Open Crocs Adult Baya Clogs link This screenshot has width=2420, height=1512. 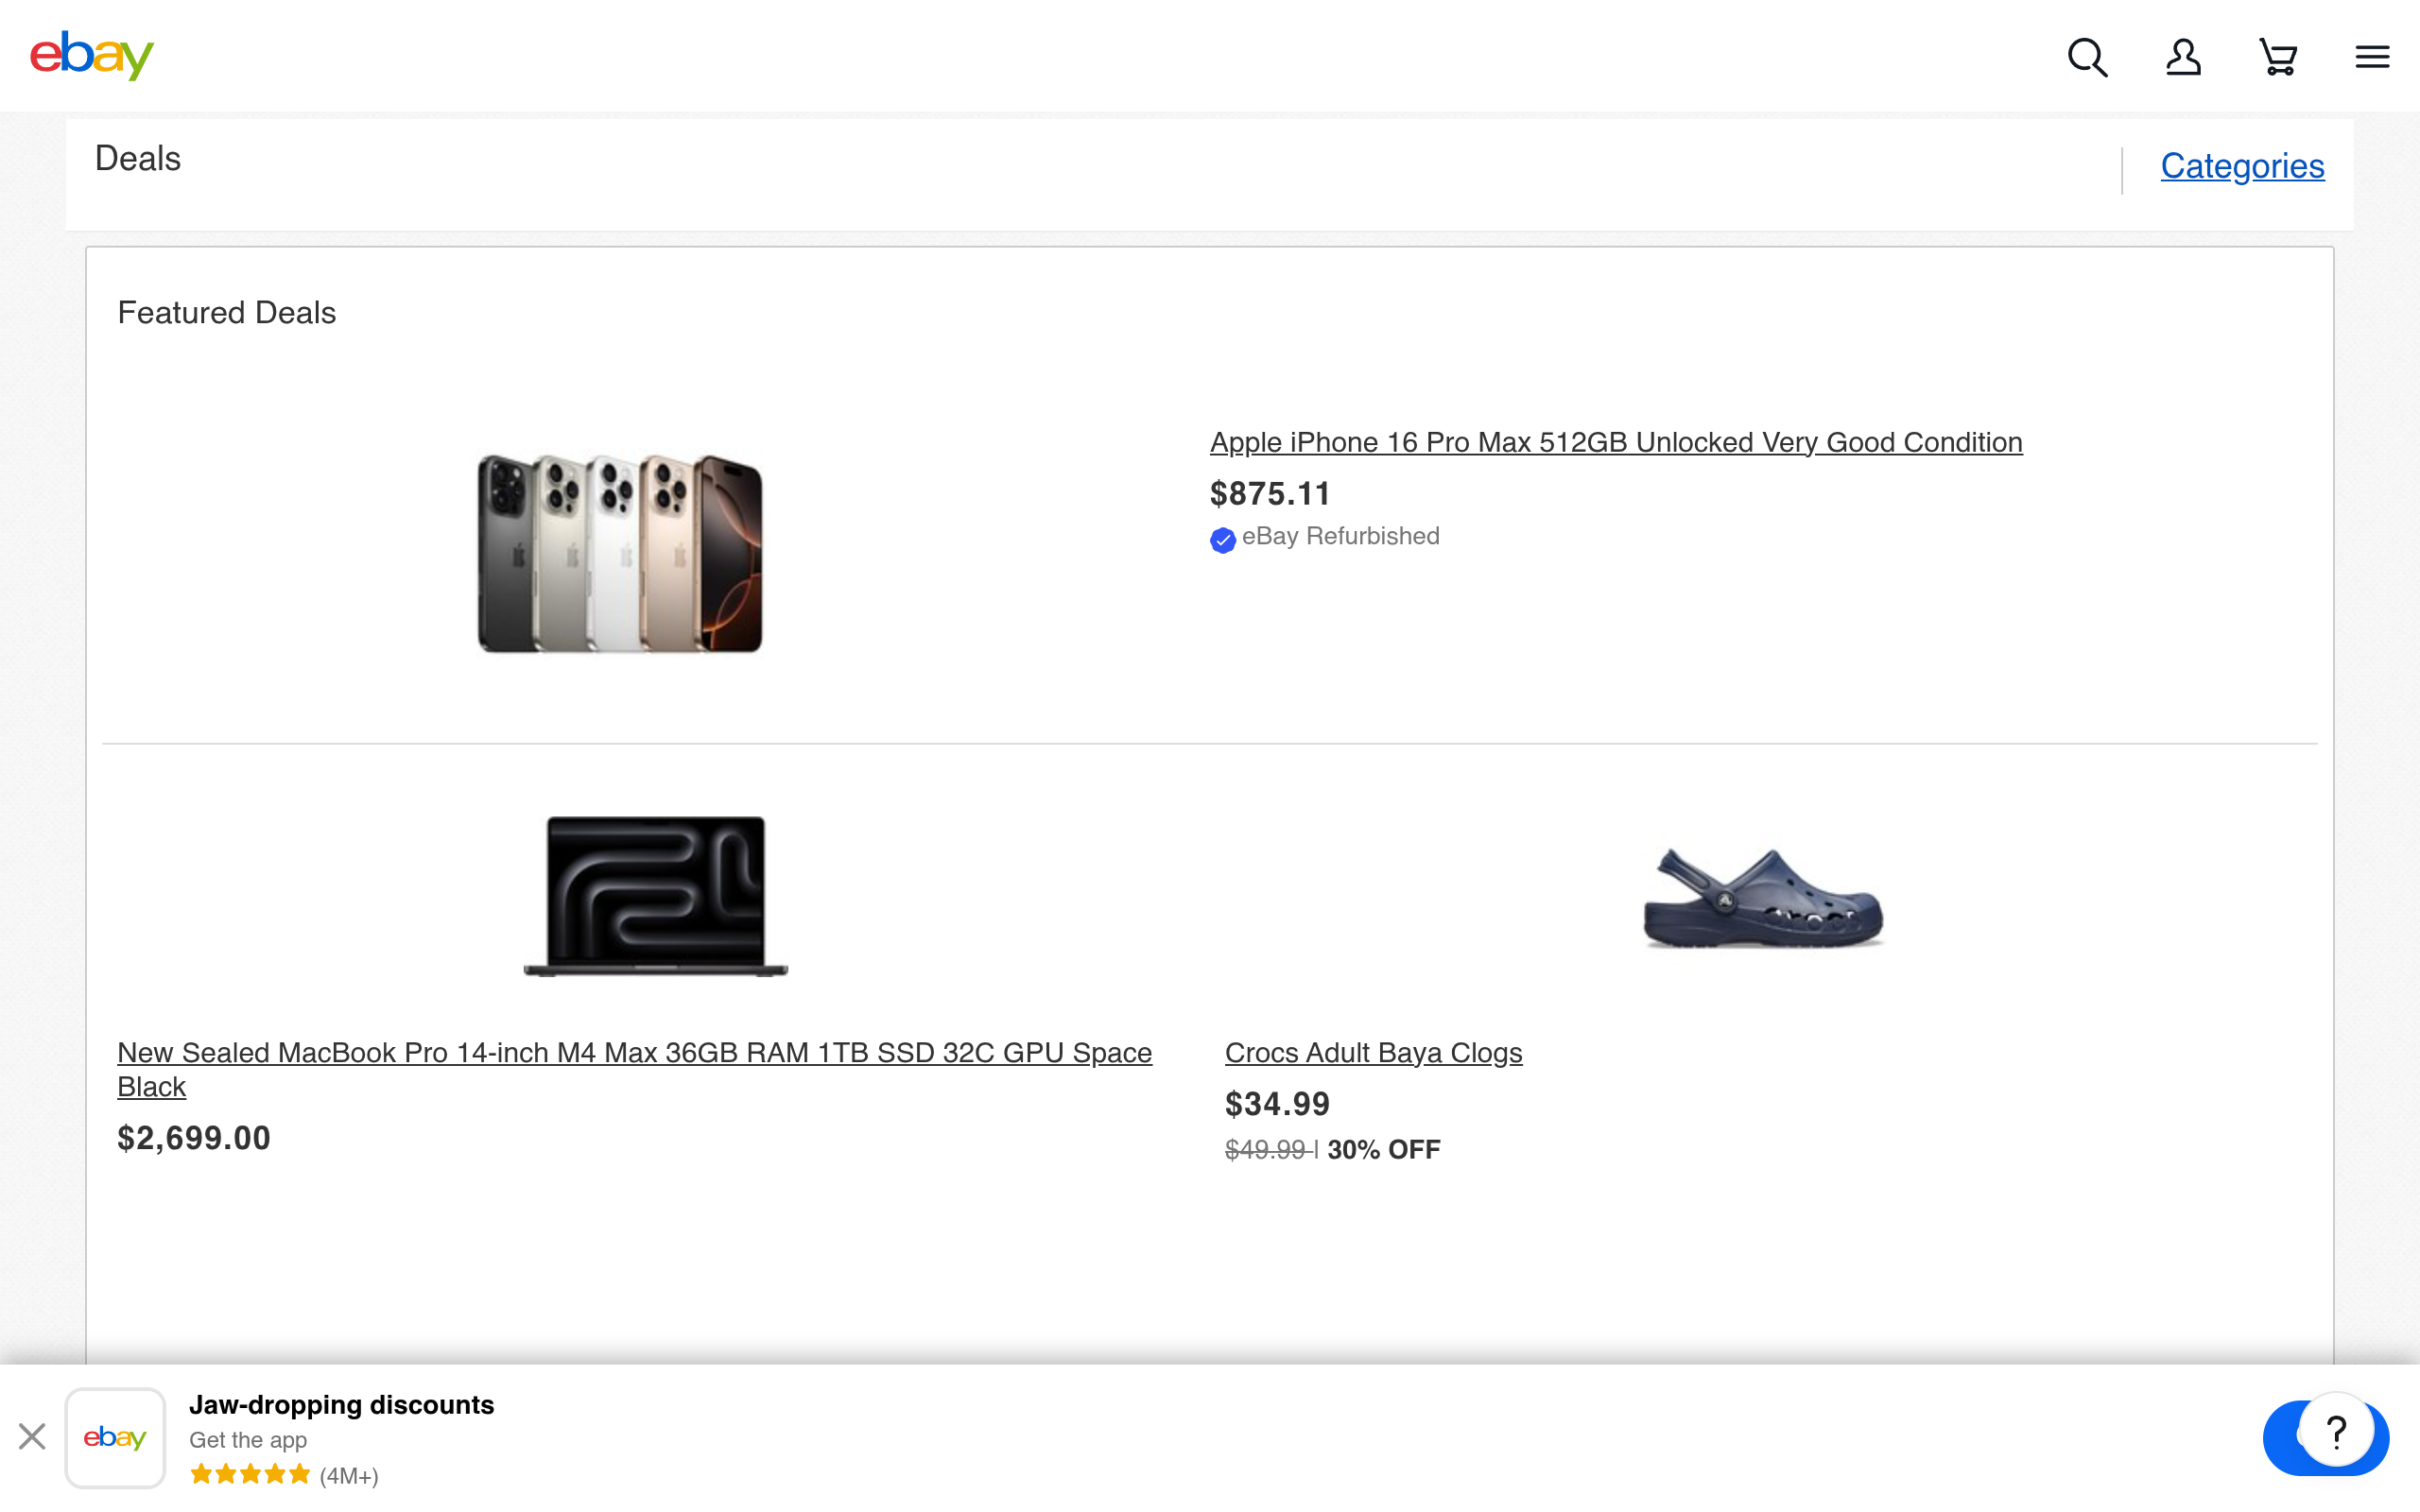coord(1373,1052)
